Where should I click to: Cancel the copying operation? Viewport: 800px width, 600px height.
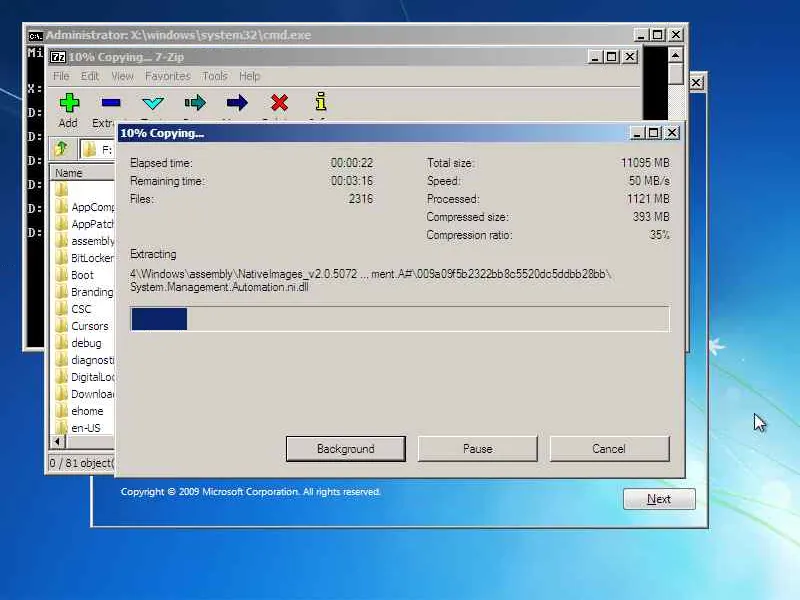(609, 448)
